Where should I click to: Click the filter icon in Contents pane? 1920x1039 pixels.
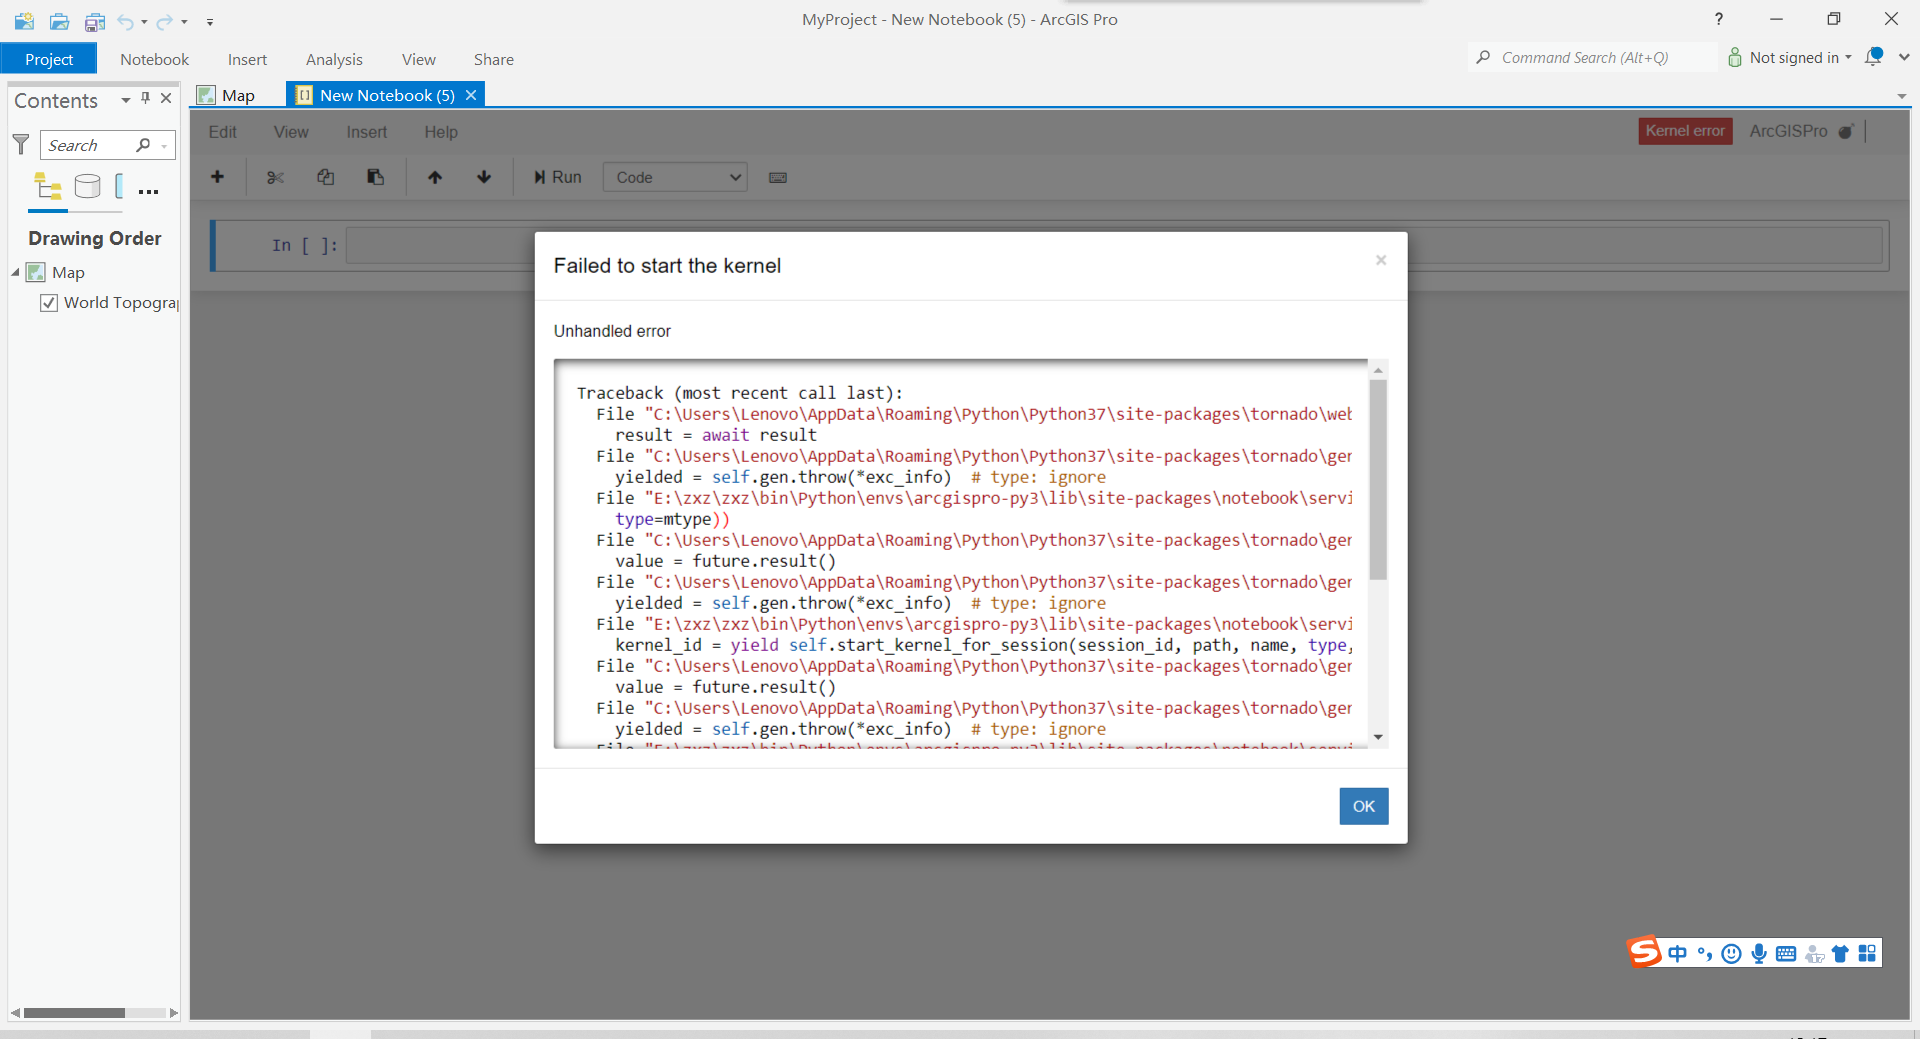pyautogui.click(x=20, y=145)
